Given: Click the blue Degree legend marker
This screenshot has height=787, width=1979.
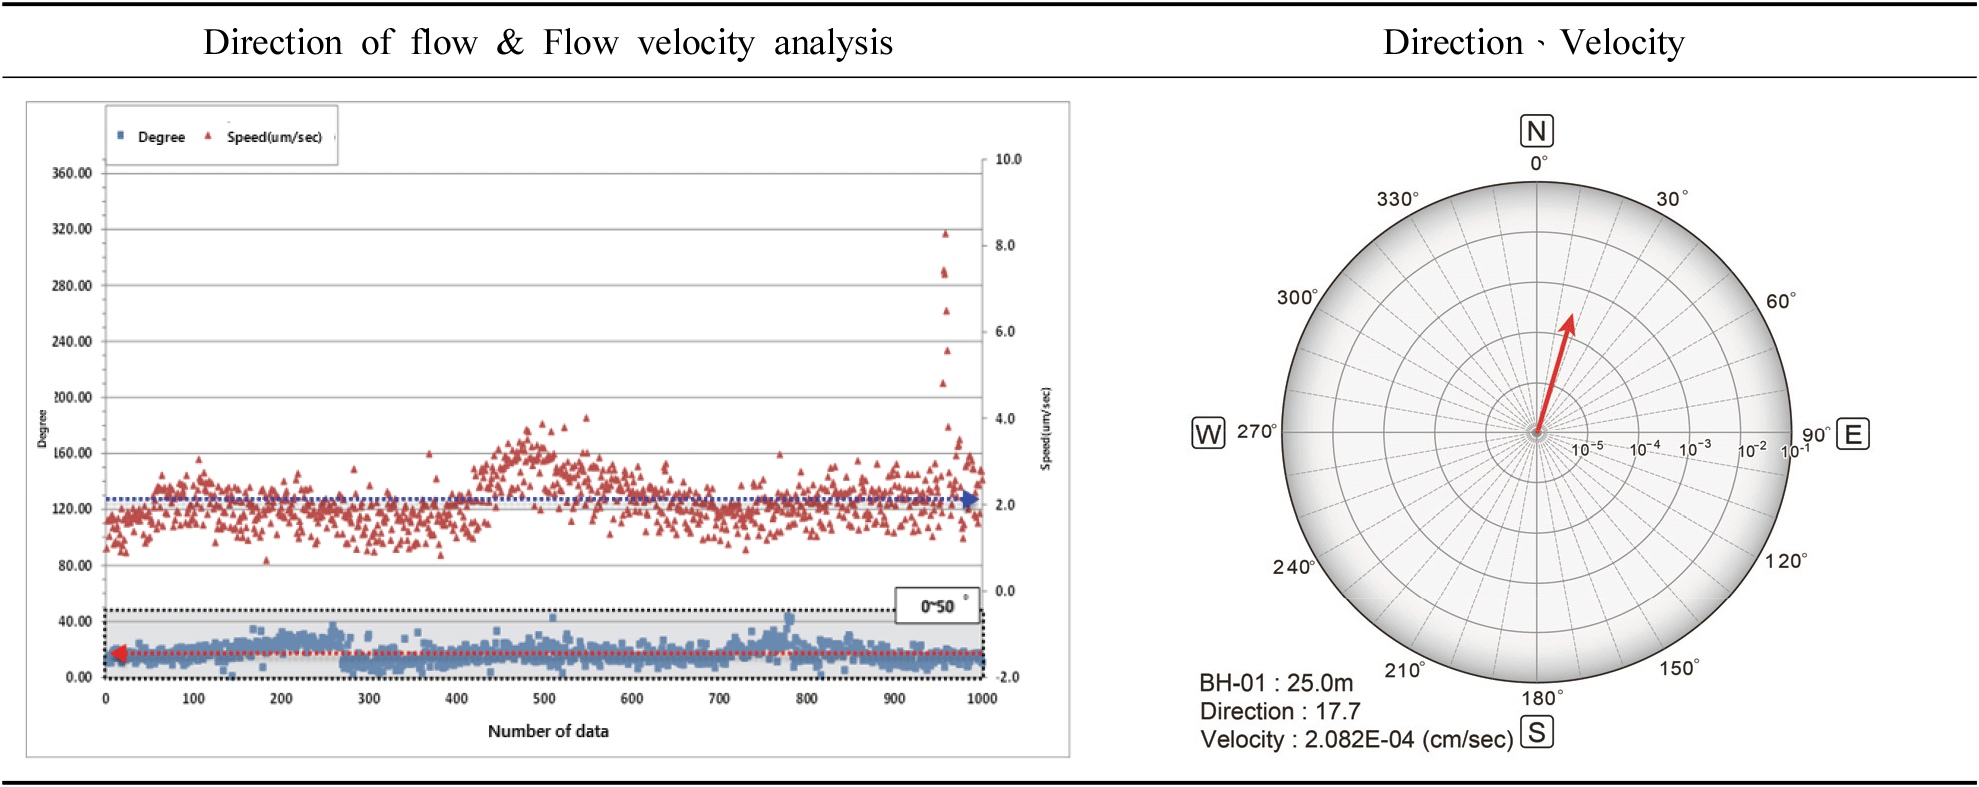Looking at the screenshot, I should (x=121, y=135).
